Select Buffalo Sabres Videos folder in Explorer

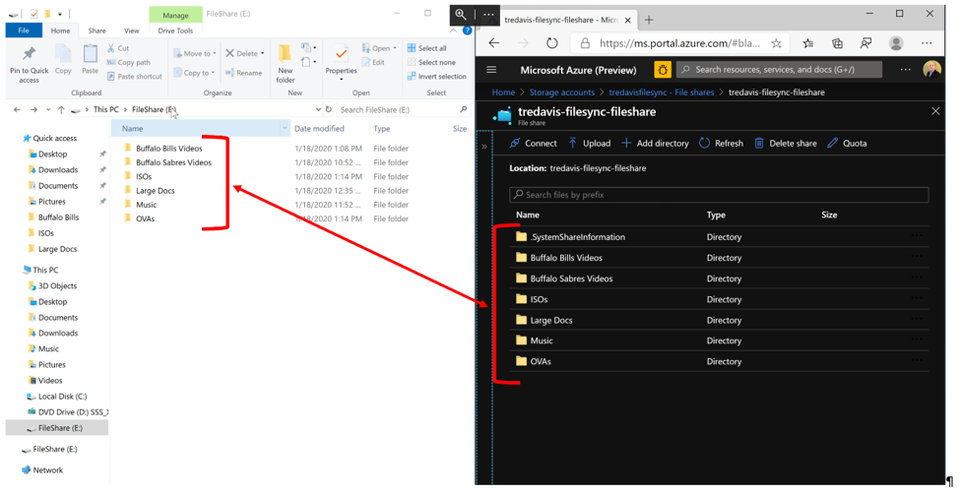(x=174, y=162)
